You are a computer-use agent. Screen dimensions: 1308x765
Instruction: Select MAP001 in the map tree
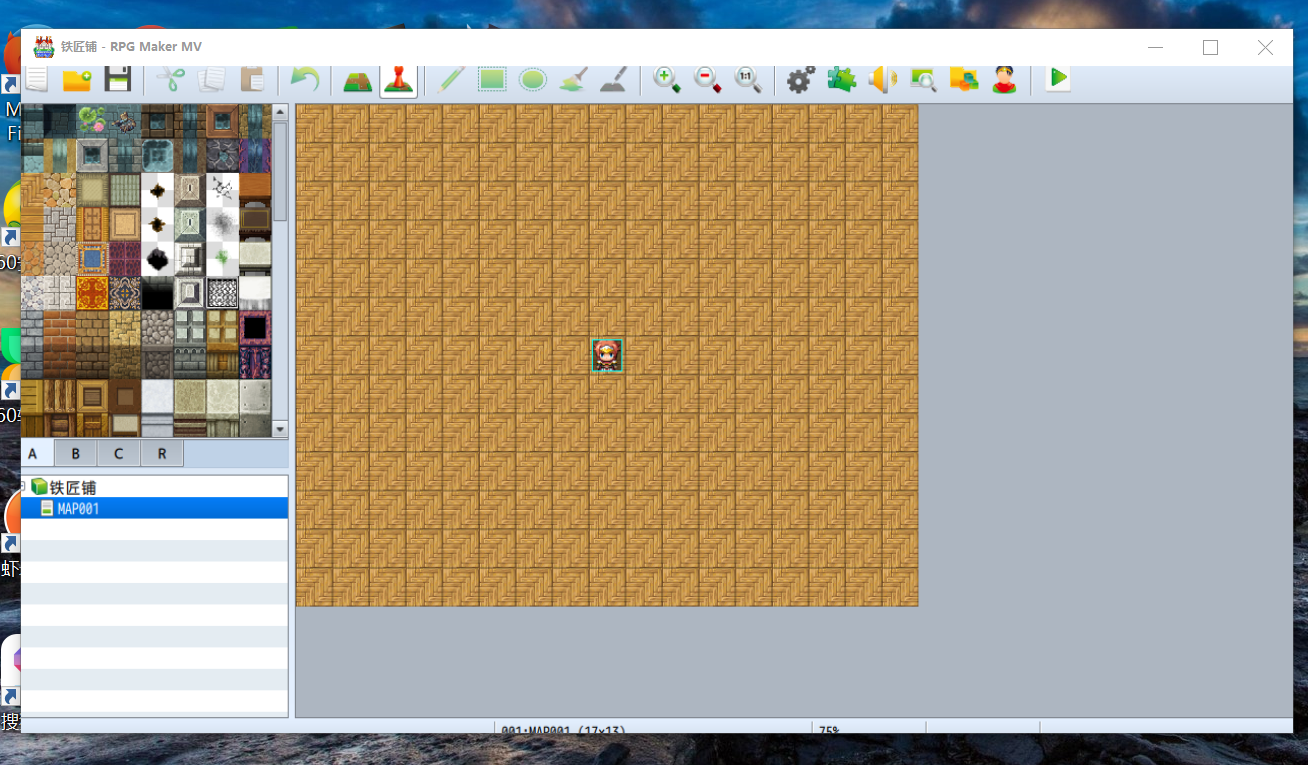(x=154, y=508)
